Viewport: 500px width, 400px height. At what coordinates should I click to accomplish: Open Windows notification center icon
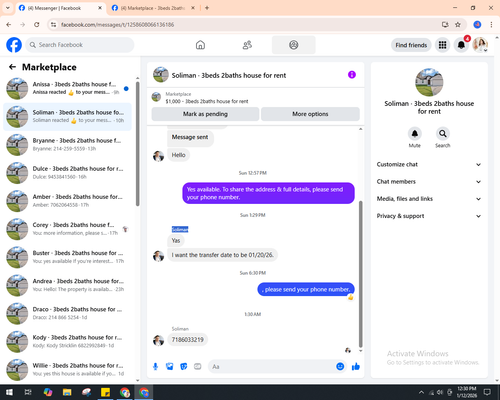(x=487, y=392)
